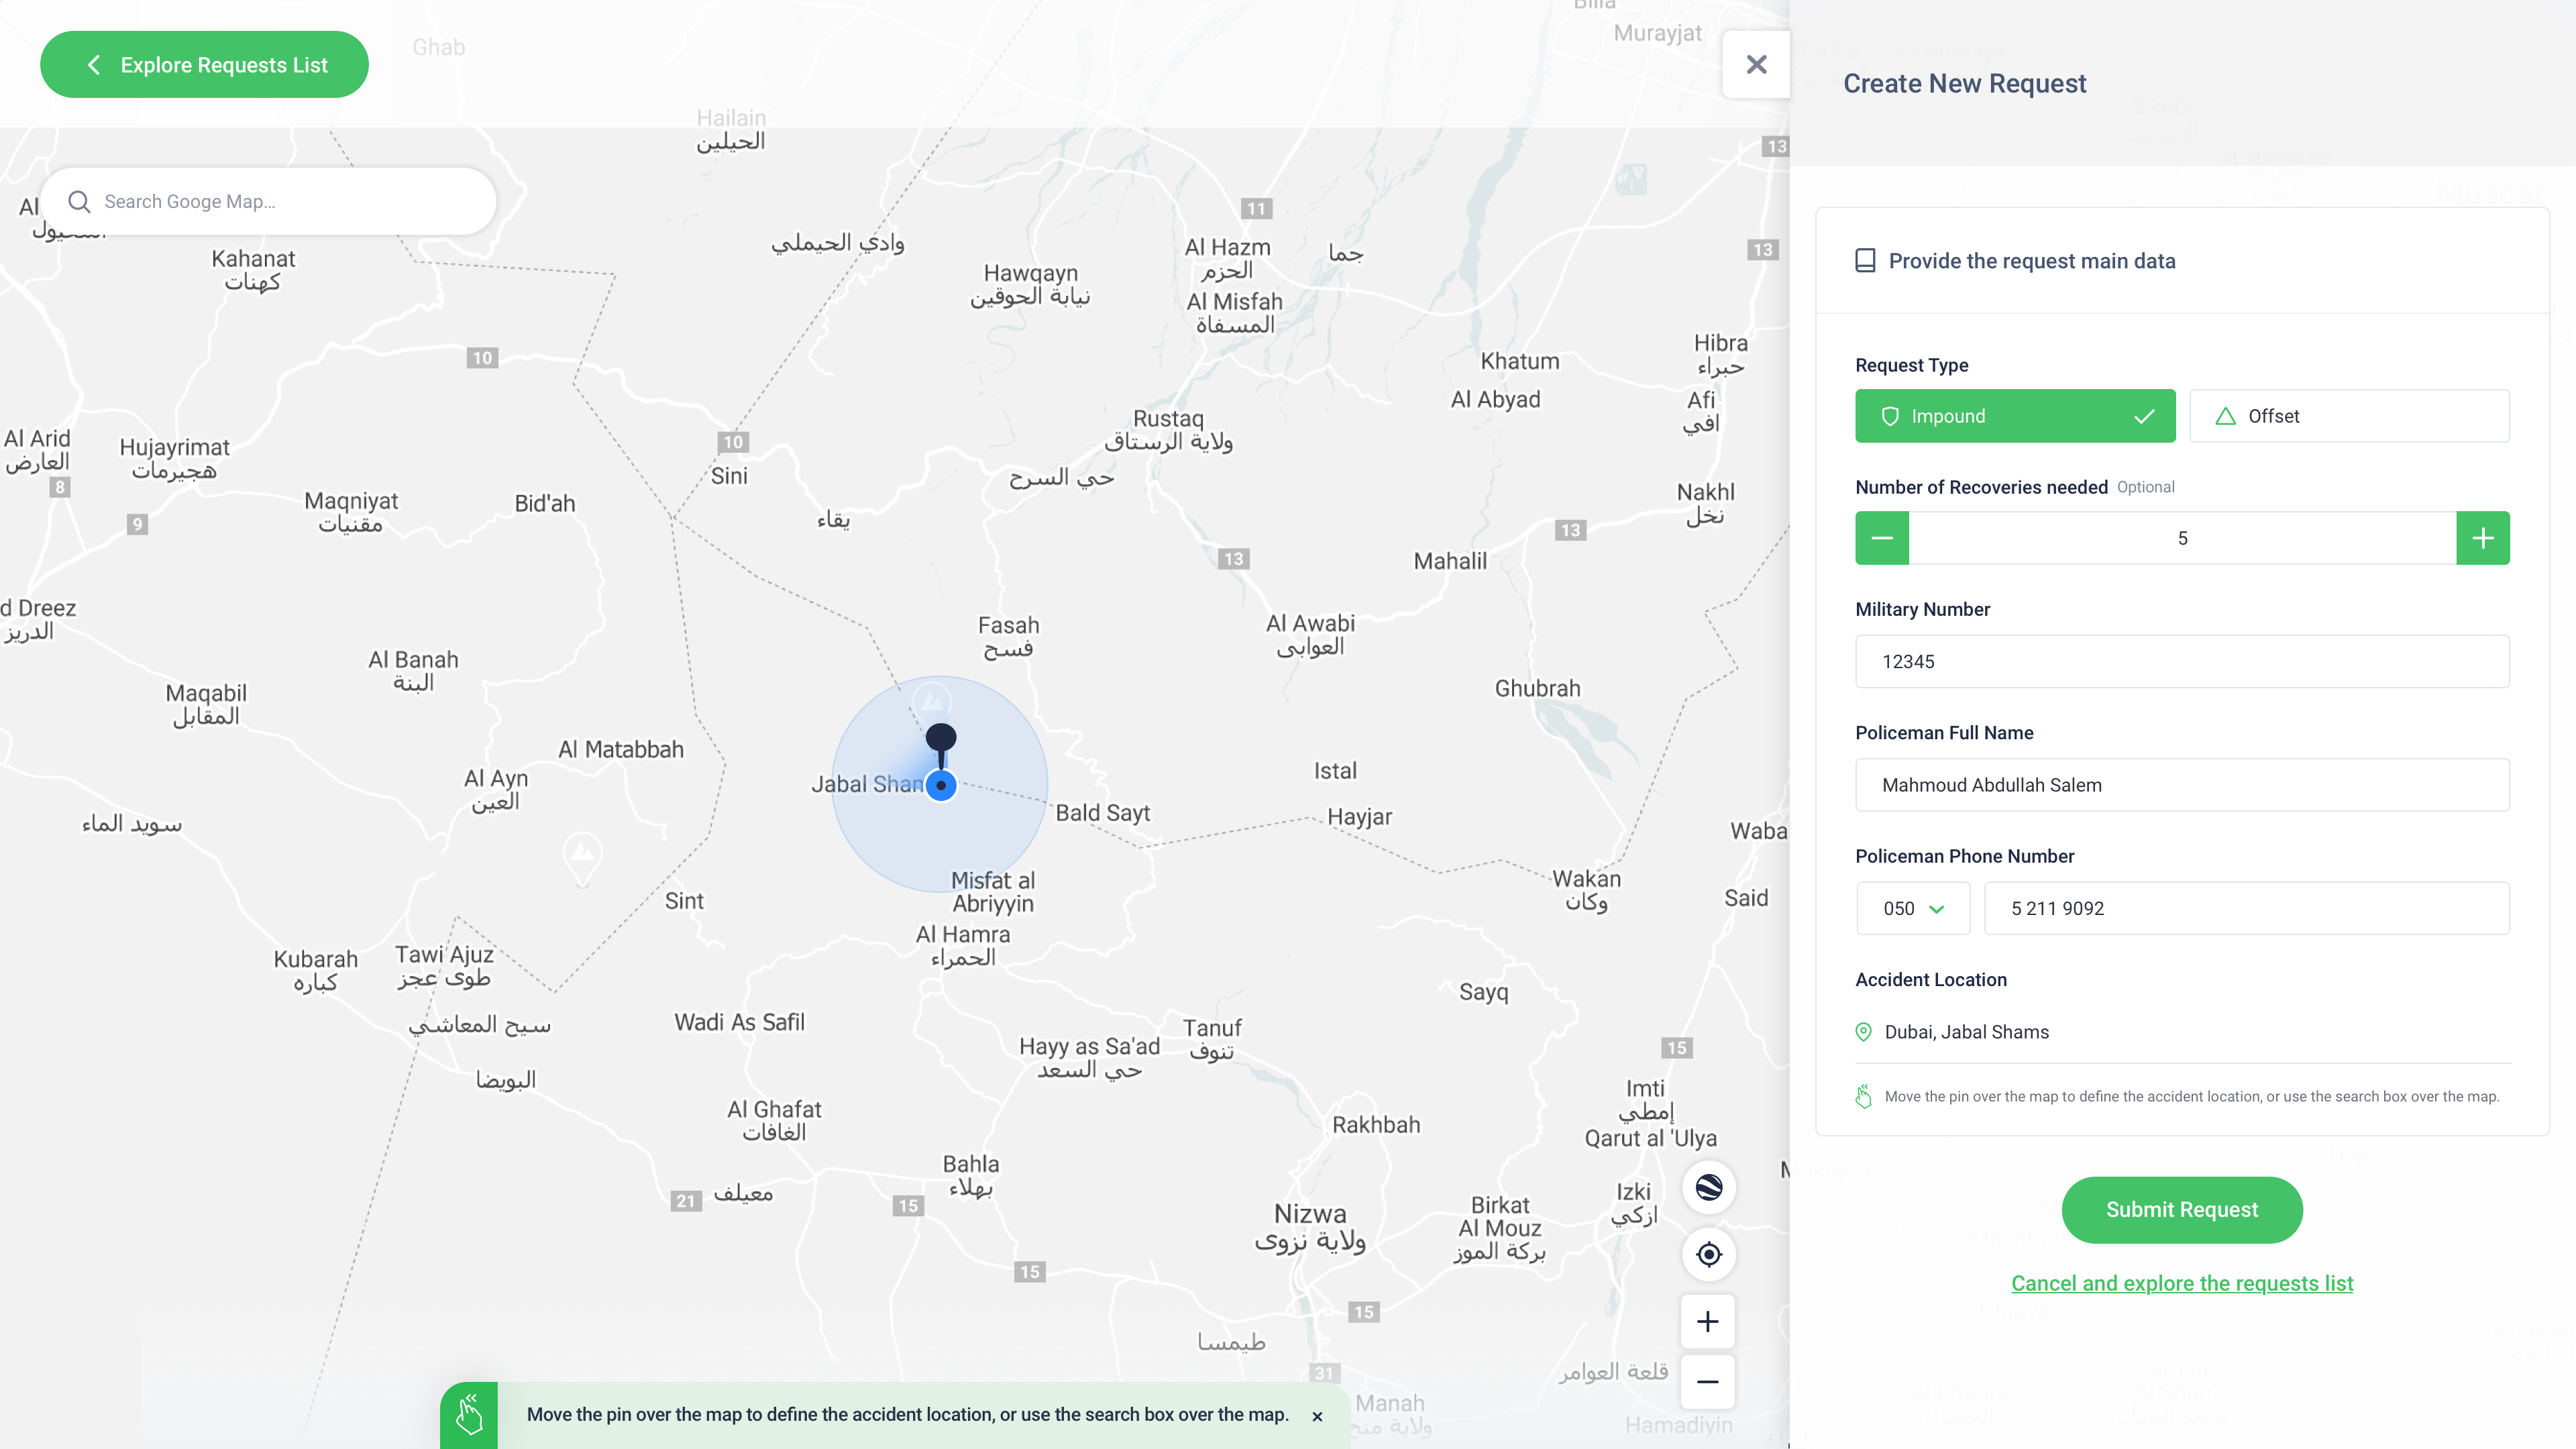Select the Offset request type
Viewport: 2576px width, 1449px height.
[2349, 416]
